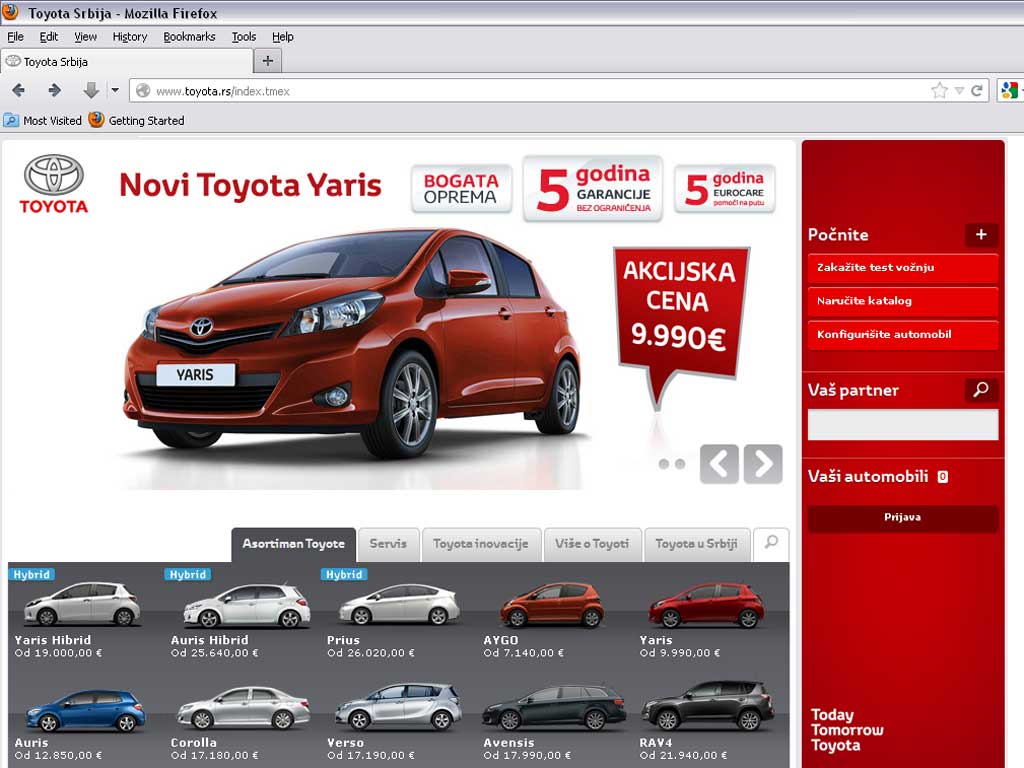Viewport: 1024px width, 768px height.
Task: Click the Hybrid badge on Prius
Action: pos(344,574)
